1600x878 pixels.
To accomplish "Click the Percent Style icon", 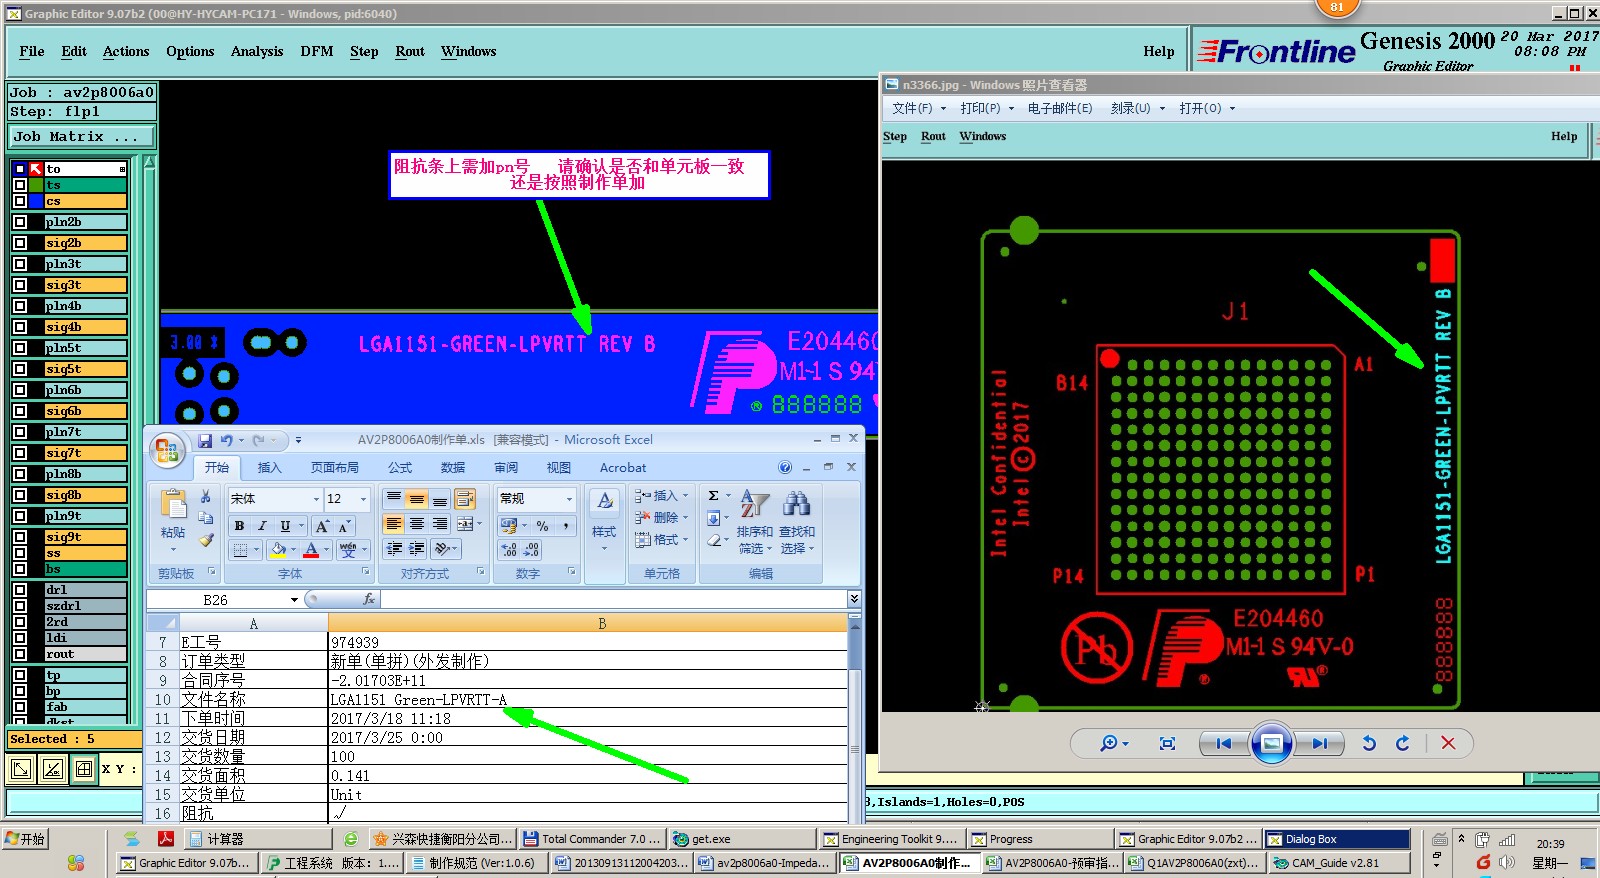I will (542, 526).
